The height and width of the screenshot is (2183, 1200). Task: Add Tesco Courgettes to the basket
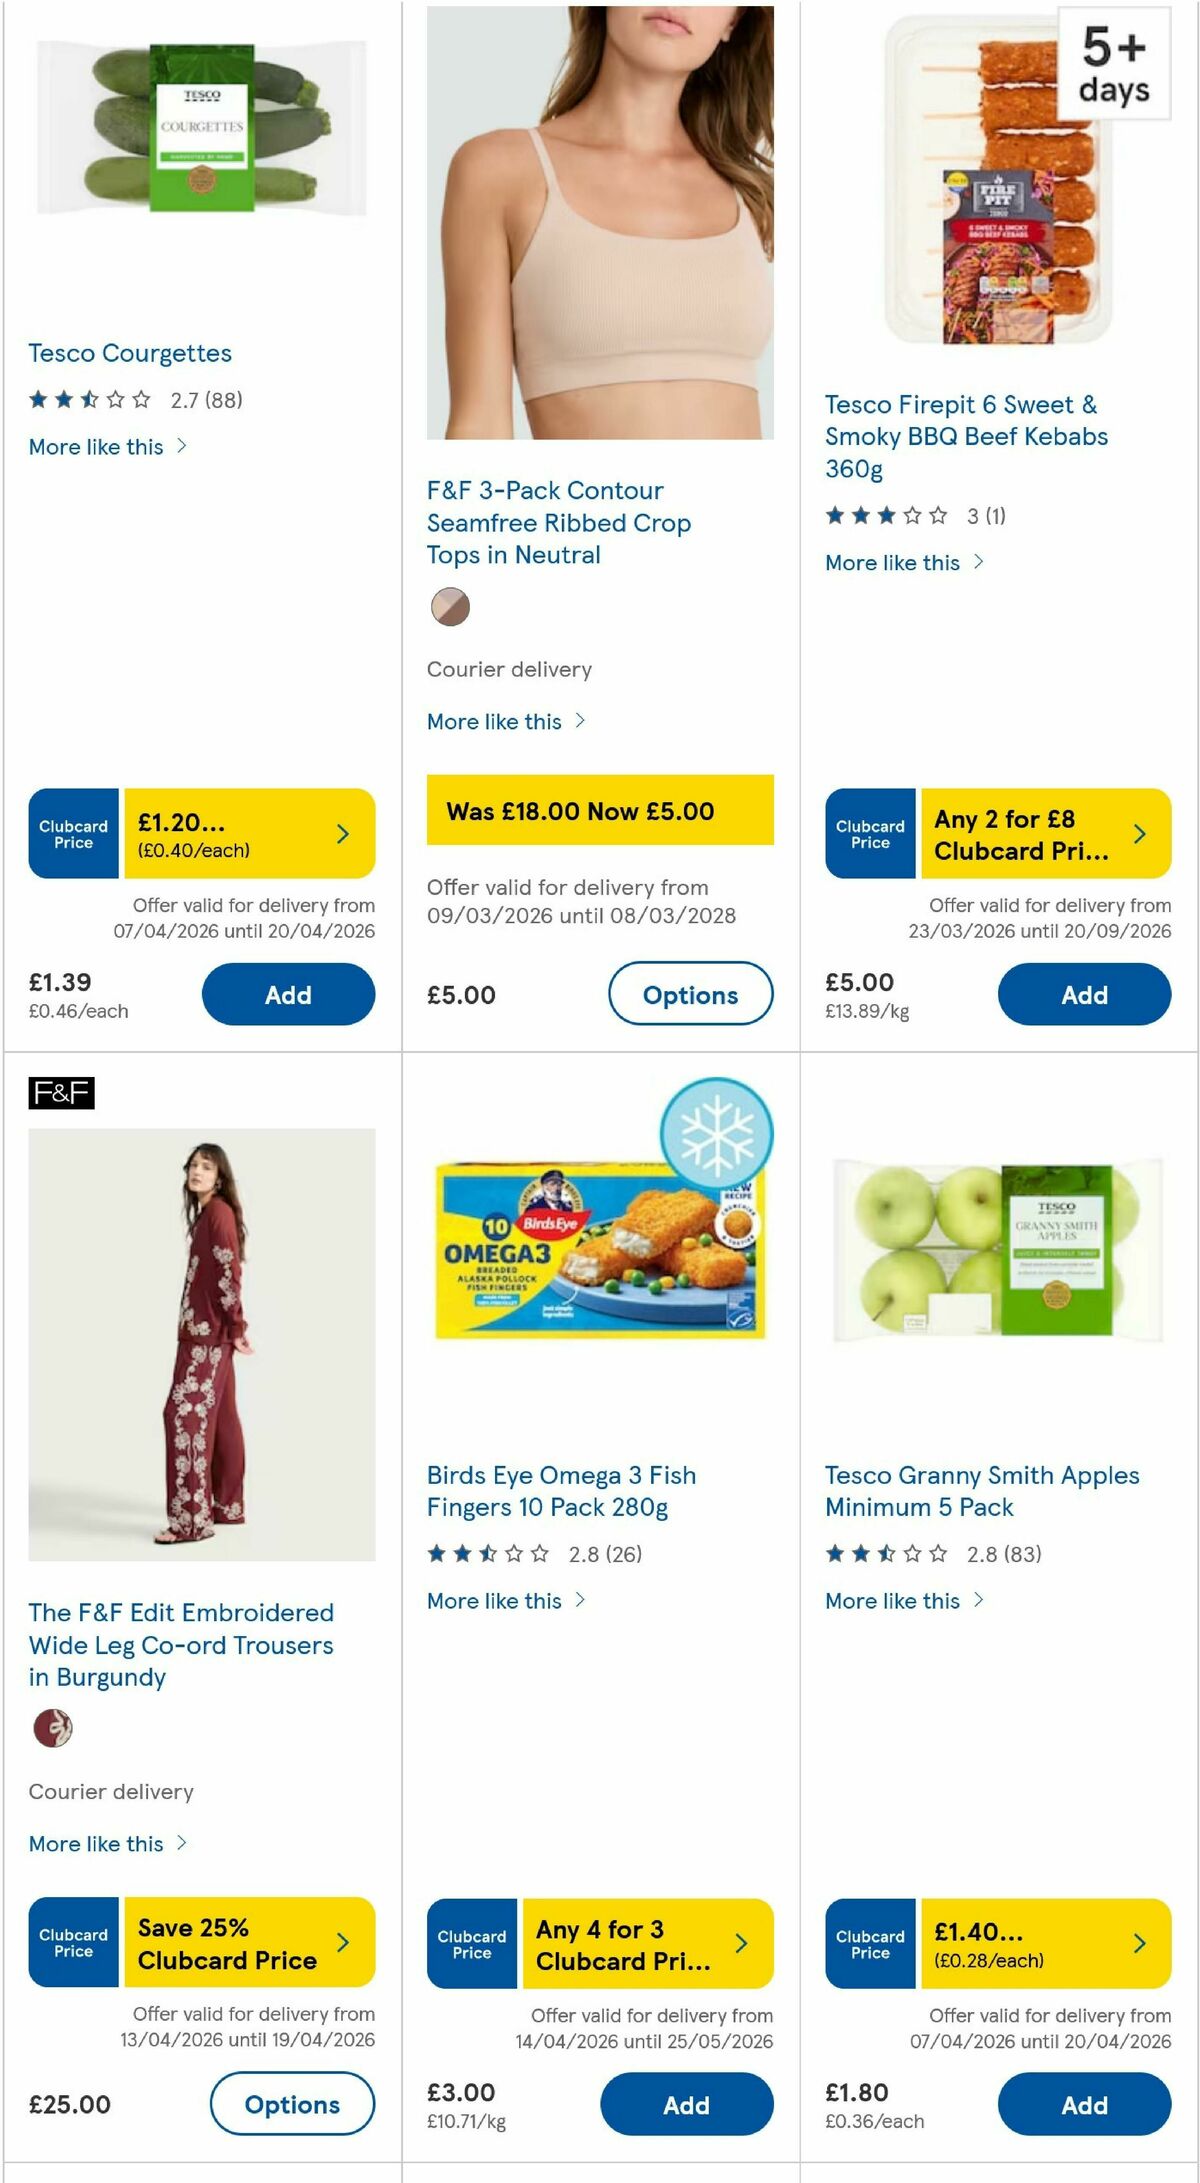click(x=289, y=994)
